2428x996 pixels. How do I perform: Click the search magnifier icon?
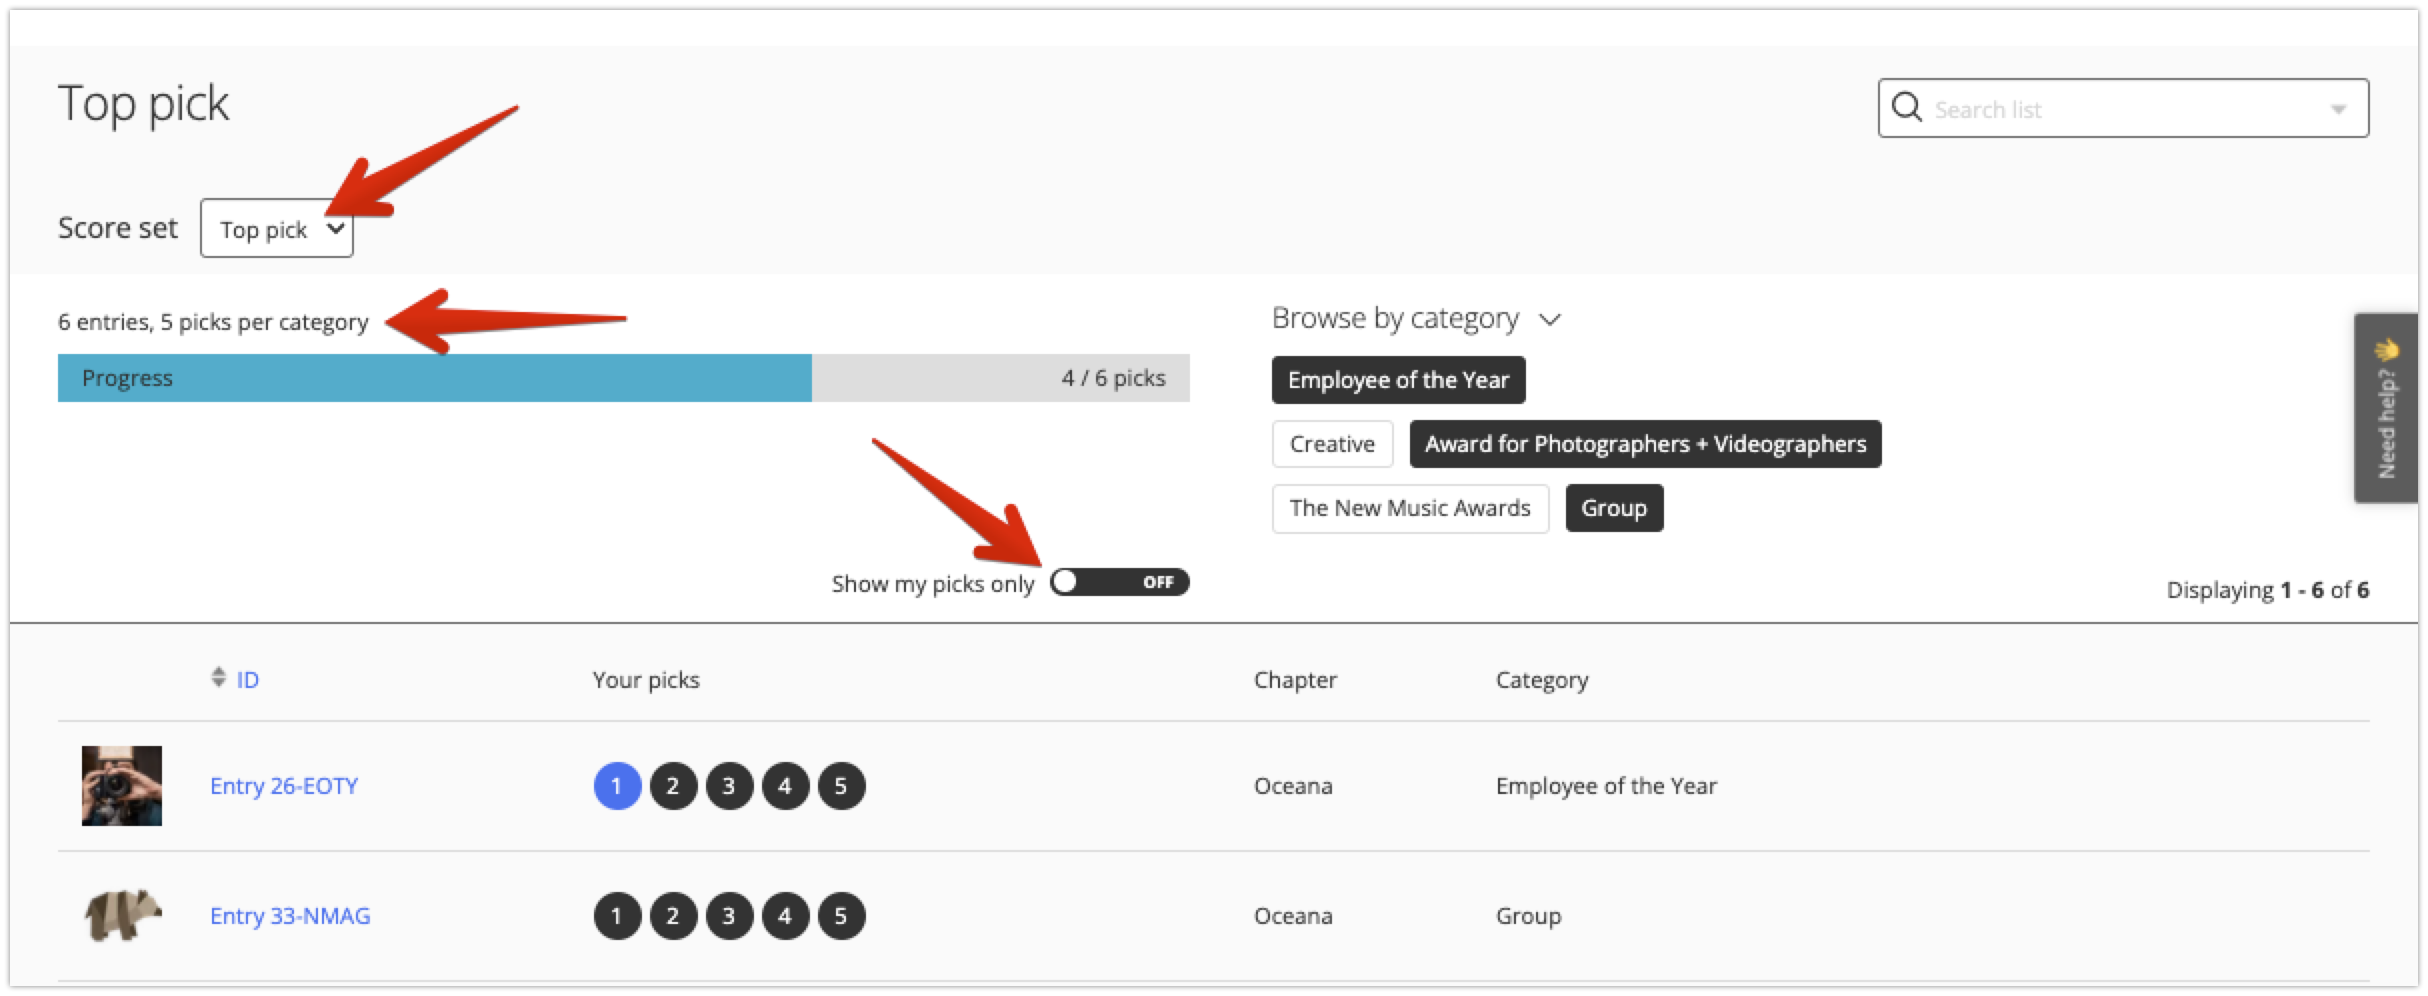[1908, 108]
